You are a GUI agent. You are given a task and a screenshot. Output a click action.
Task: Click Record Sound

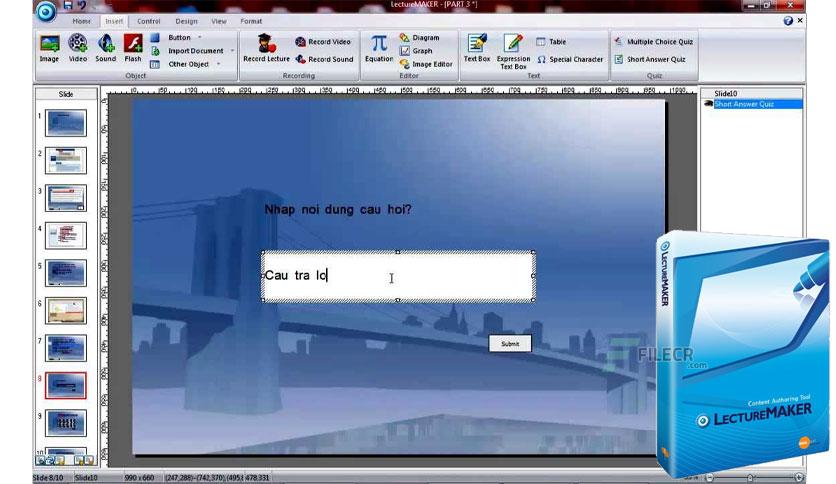324,59
